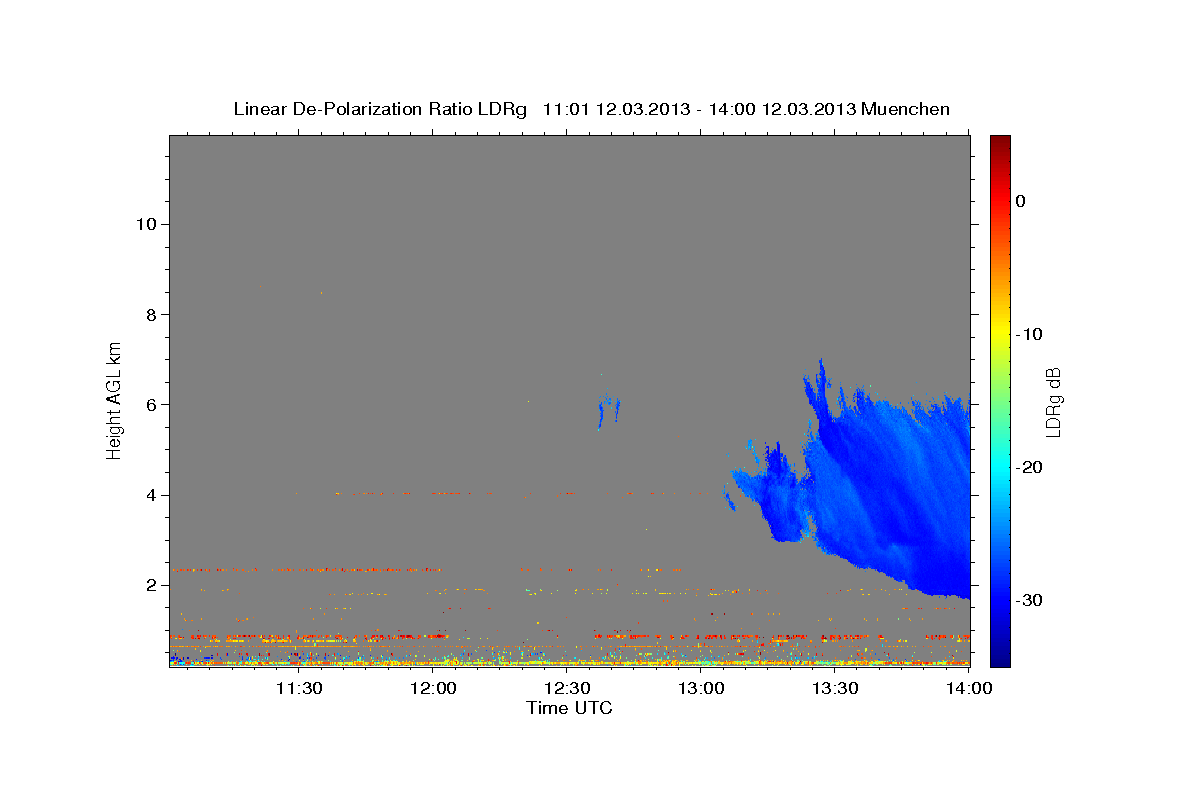1200x800 pixels.
Task: Click the 'LDRg dB' colorbar label
Action: [1053, 402]
